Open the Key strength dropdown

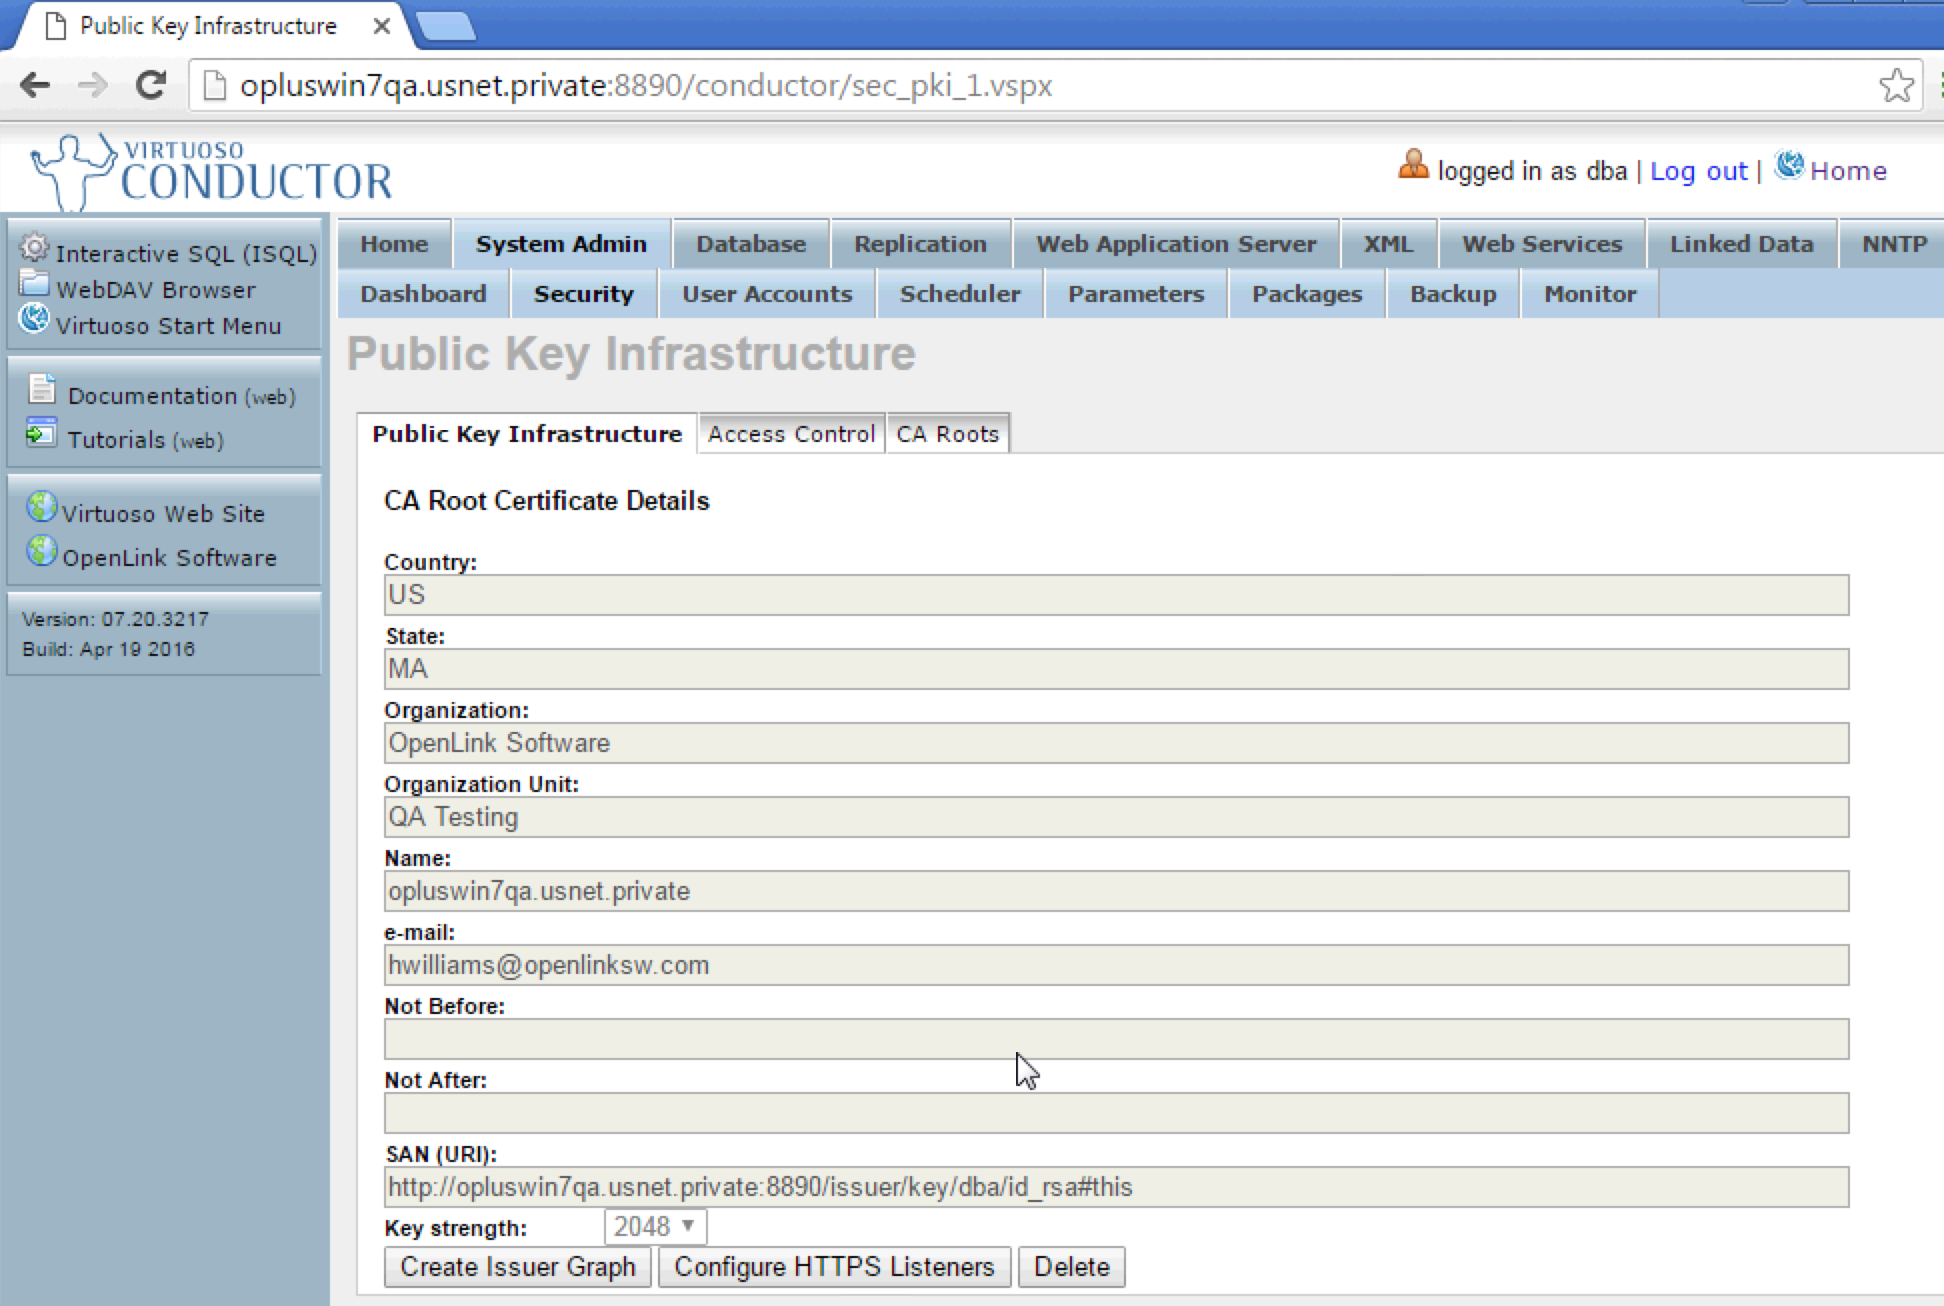pos(655,1226)
